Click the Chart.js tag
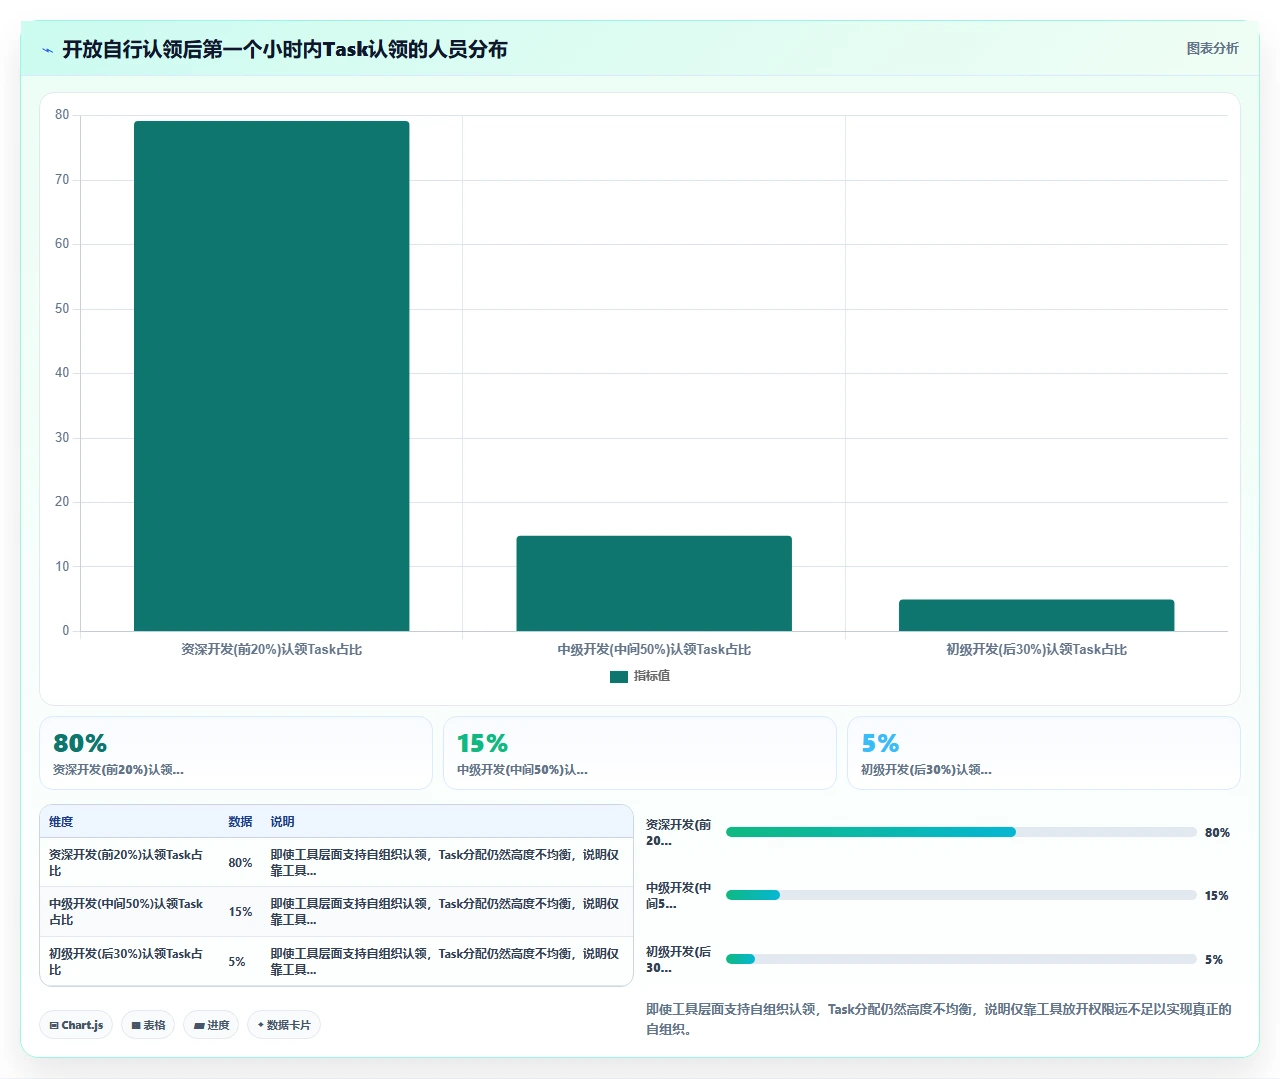The width and height of the screenshot is (1280, 1079). click(76, 1025)
